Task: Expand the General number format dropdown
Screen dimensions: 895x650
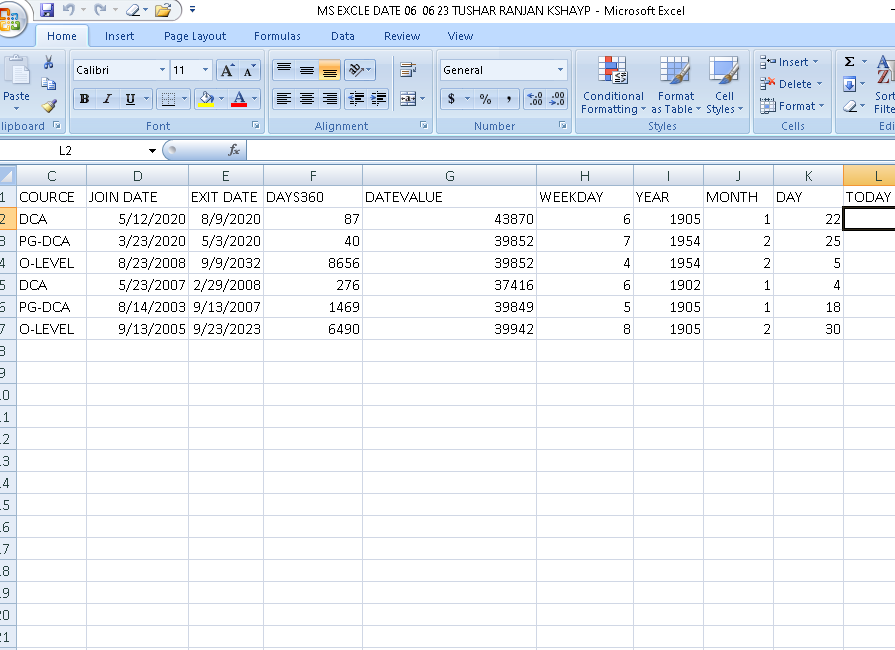Action: tap(560, 70)
